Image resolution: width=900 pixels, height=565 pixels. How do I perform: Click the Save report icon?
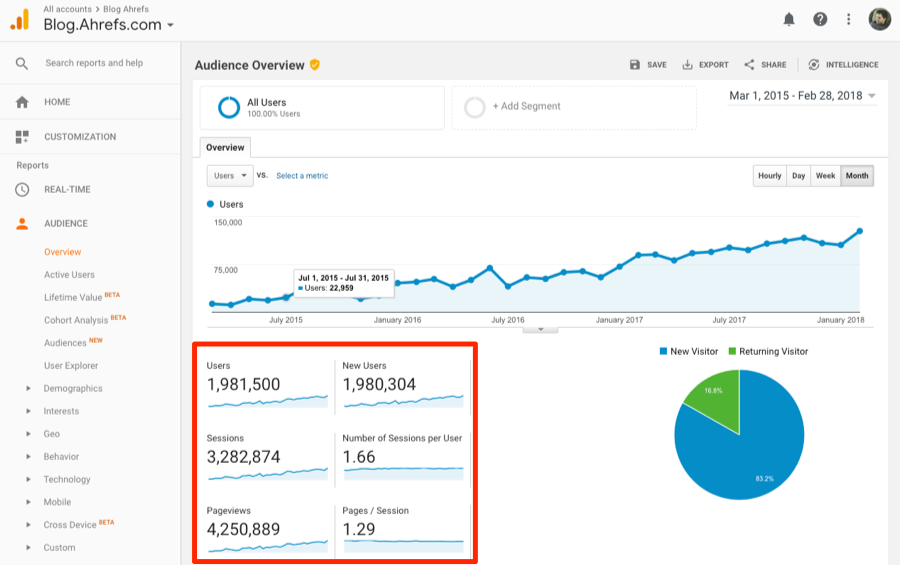point(647,65)
